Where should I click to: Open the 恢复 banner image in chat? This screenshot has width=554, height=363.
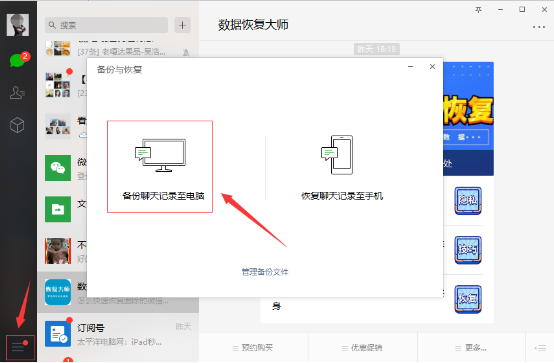pyautogui.click(x=468, y=119)
